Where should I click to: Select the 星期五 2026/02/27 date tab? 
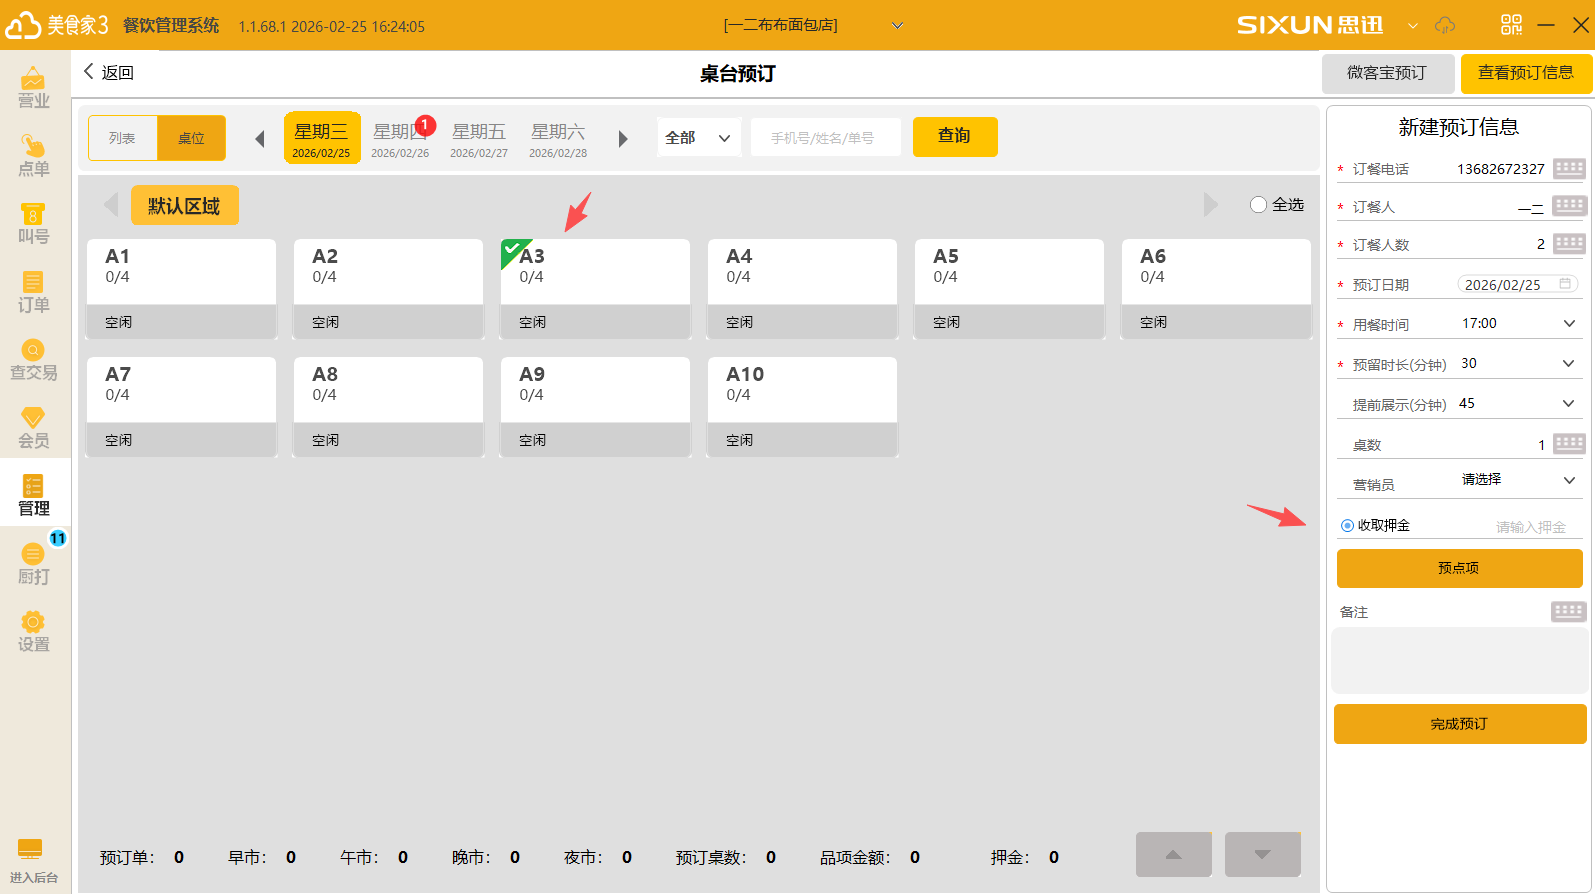coord(479,139)
